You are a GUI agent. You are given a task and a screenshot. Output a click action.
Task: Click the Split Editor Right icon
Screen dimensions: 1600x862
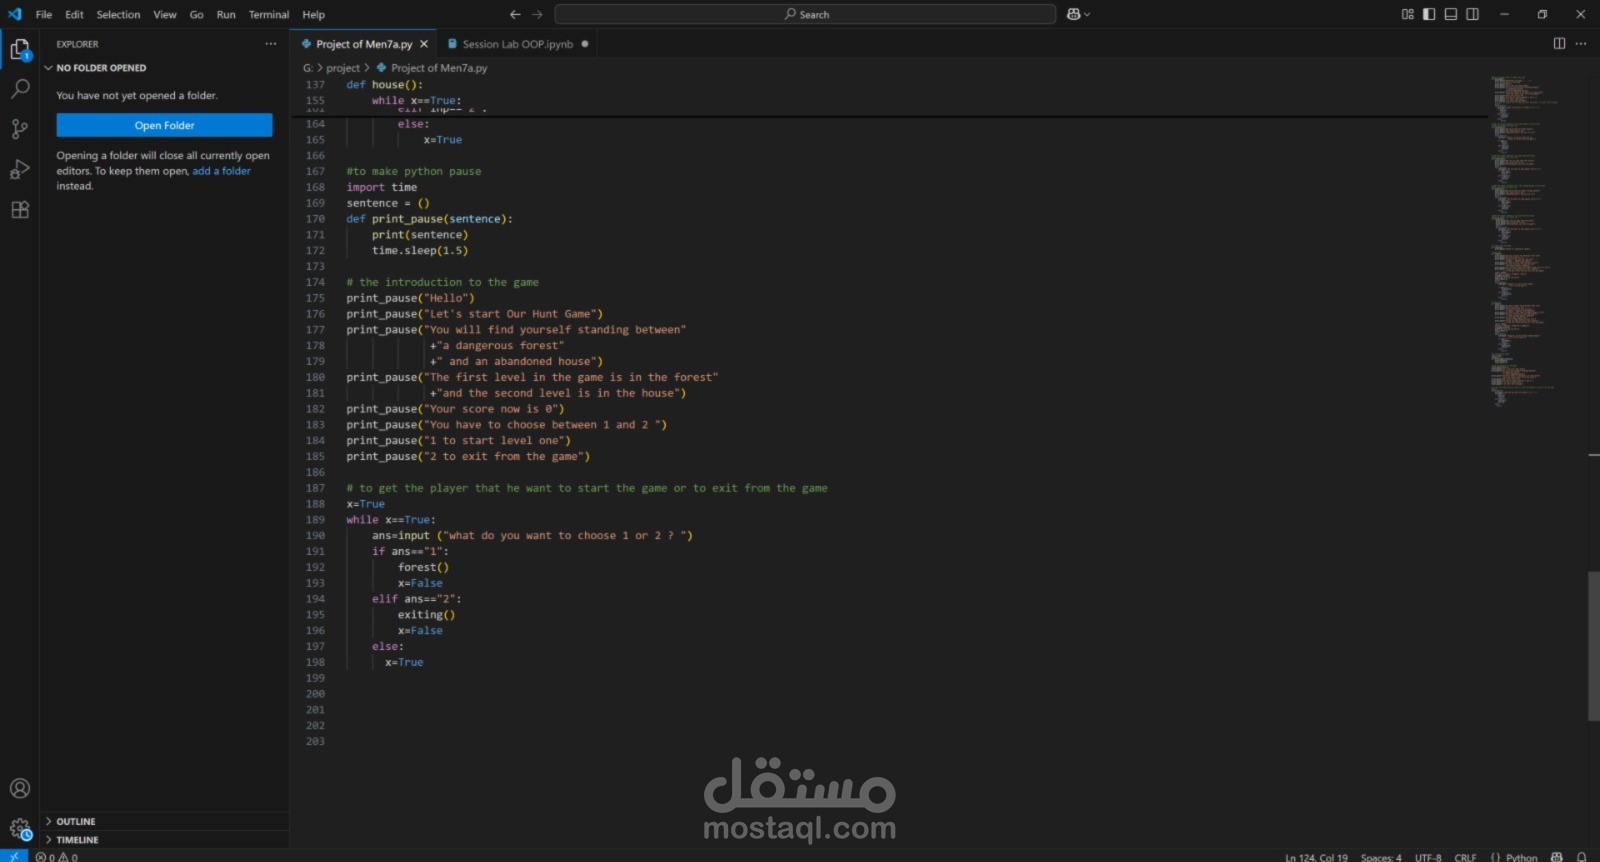1559,44
